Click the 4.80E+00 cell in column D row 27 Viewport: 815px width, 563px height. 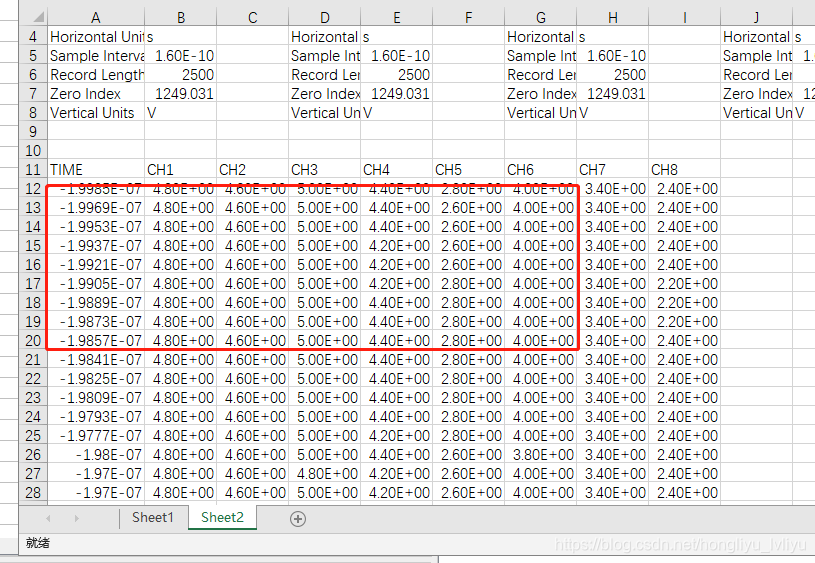324,474
